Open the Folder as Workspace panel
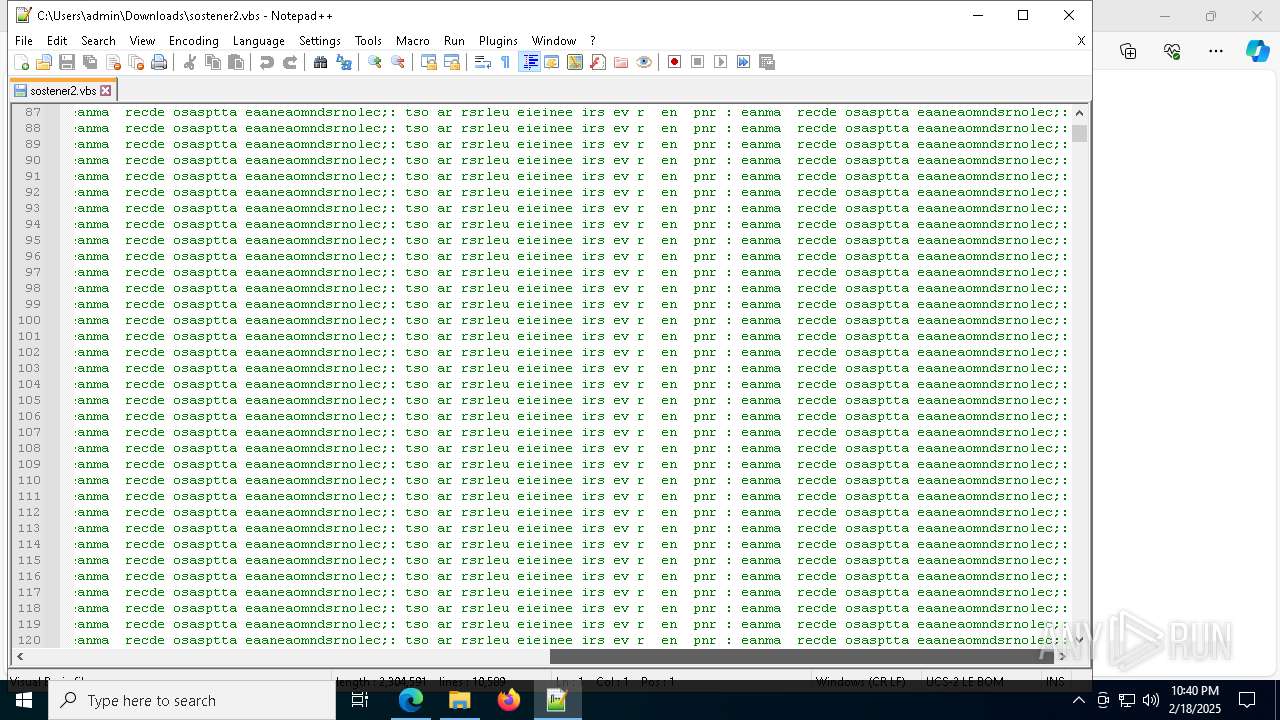 621,62
